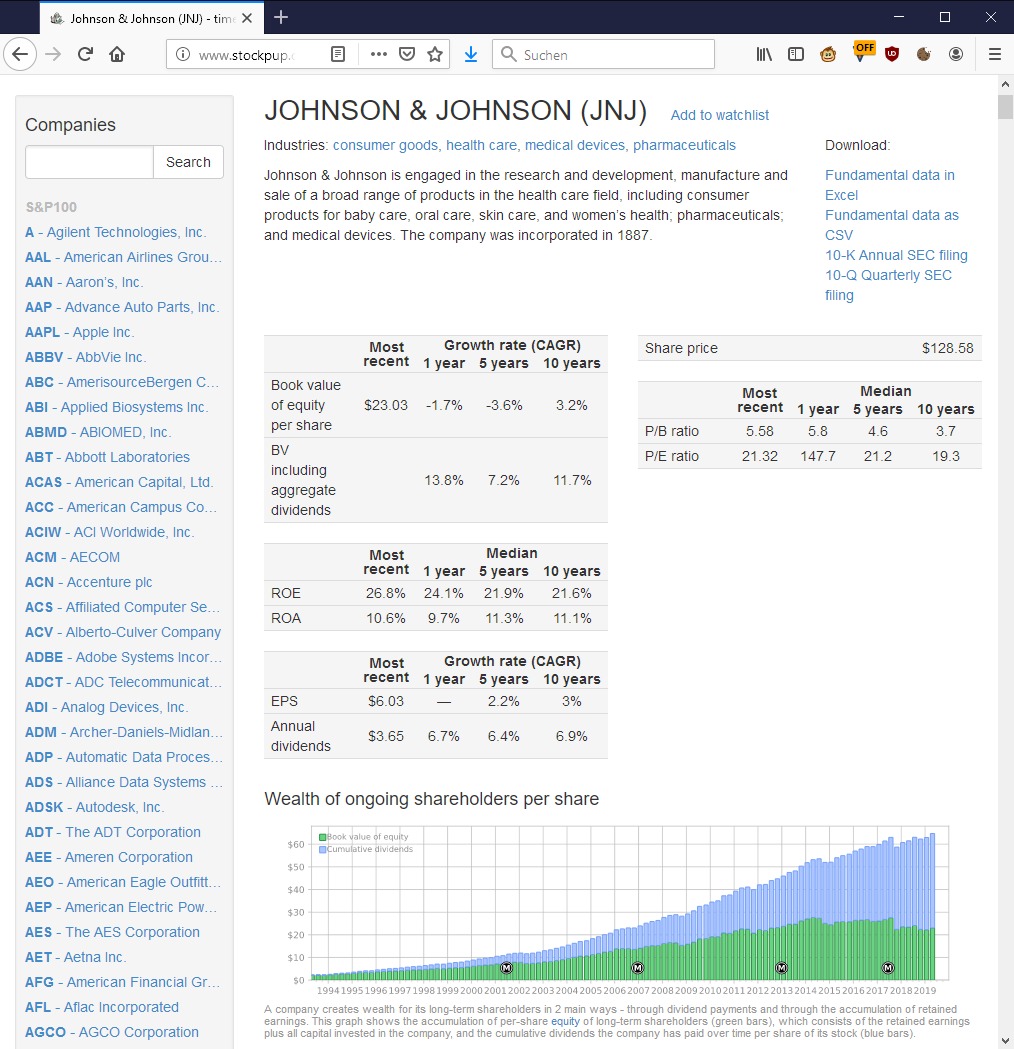Screen dimensions: 1014x1049
Task: Open the Firefox hamburger menu
Action: click(x=994, y=55)
